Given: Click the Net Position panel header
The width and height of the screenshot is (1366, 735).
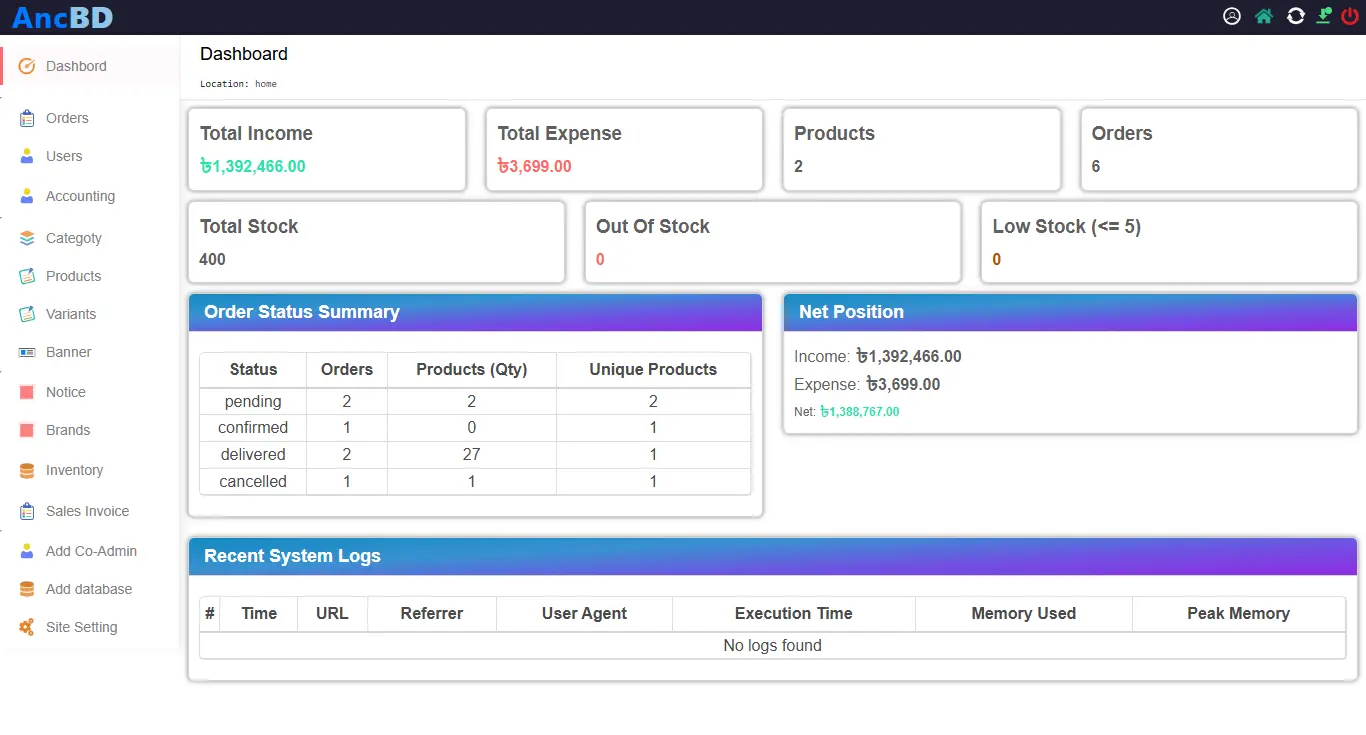Looking at the screenshot, I should 1070,312.
